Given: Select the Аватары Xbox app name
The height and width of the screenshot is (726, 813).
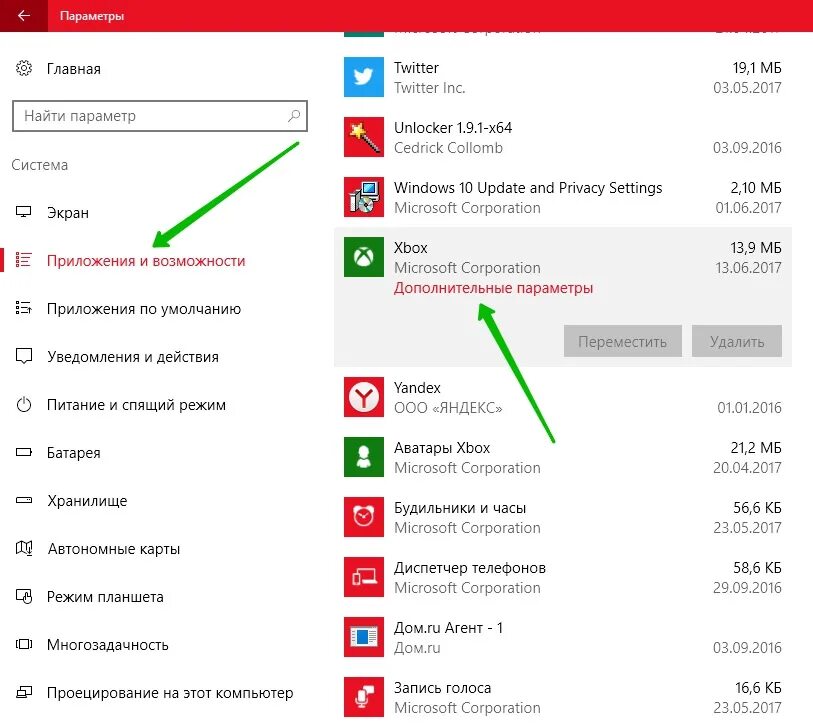Looking at the screenshot, I should [x=442, y=448].
